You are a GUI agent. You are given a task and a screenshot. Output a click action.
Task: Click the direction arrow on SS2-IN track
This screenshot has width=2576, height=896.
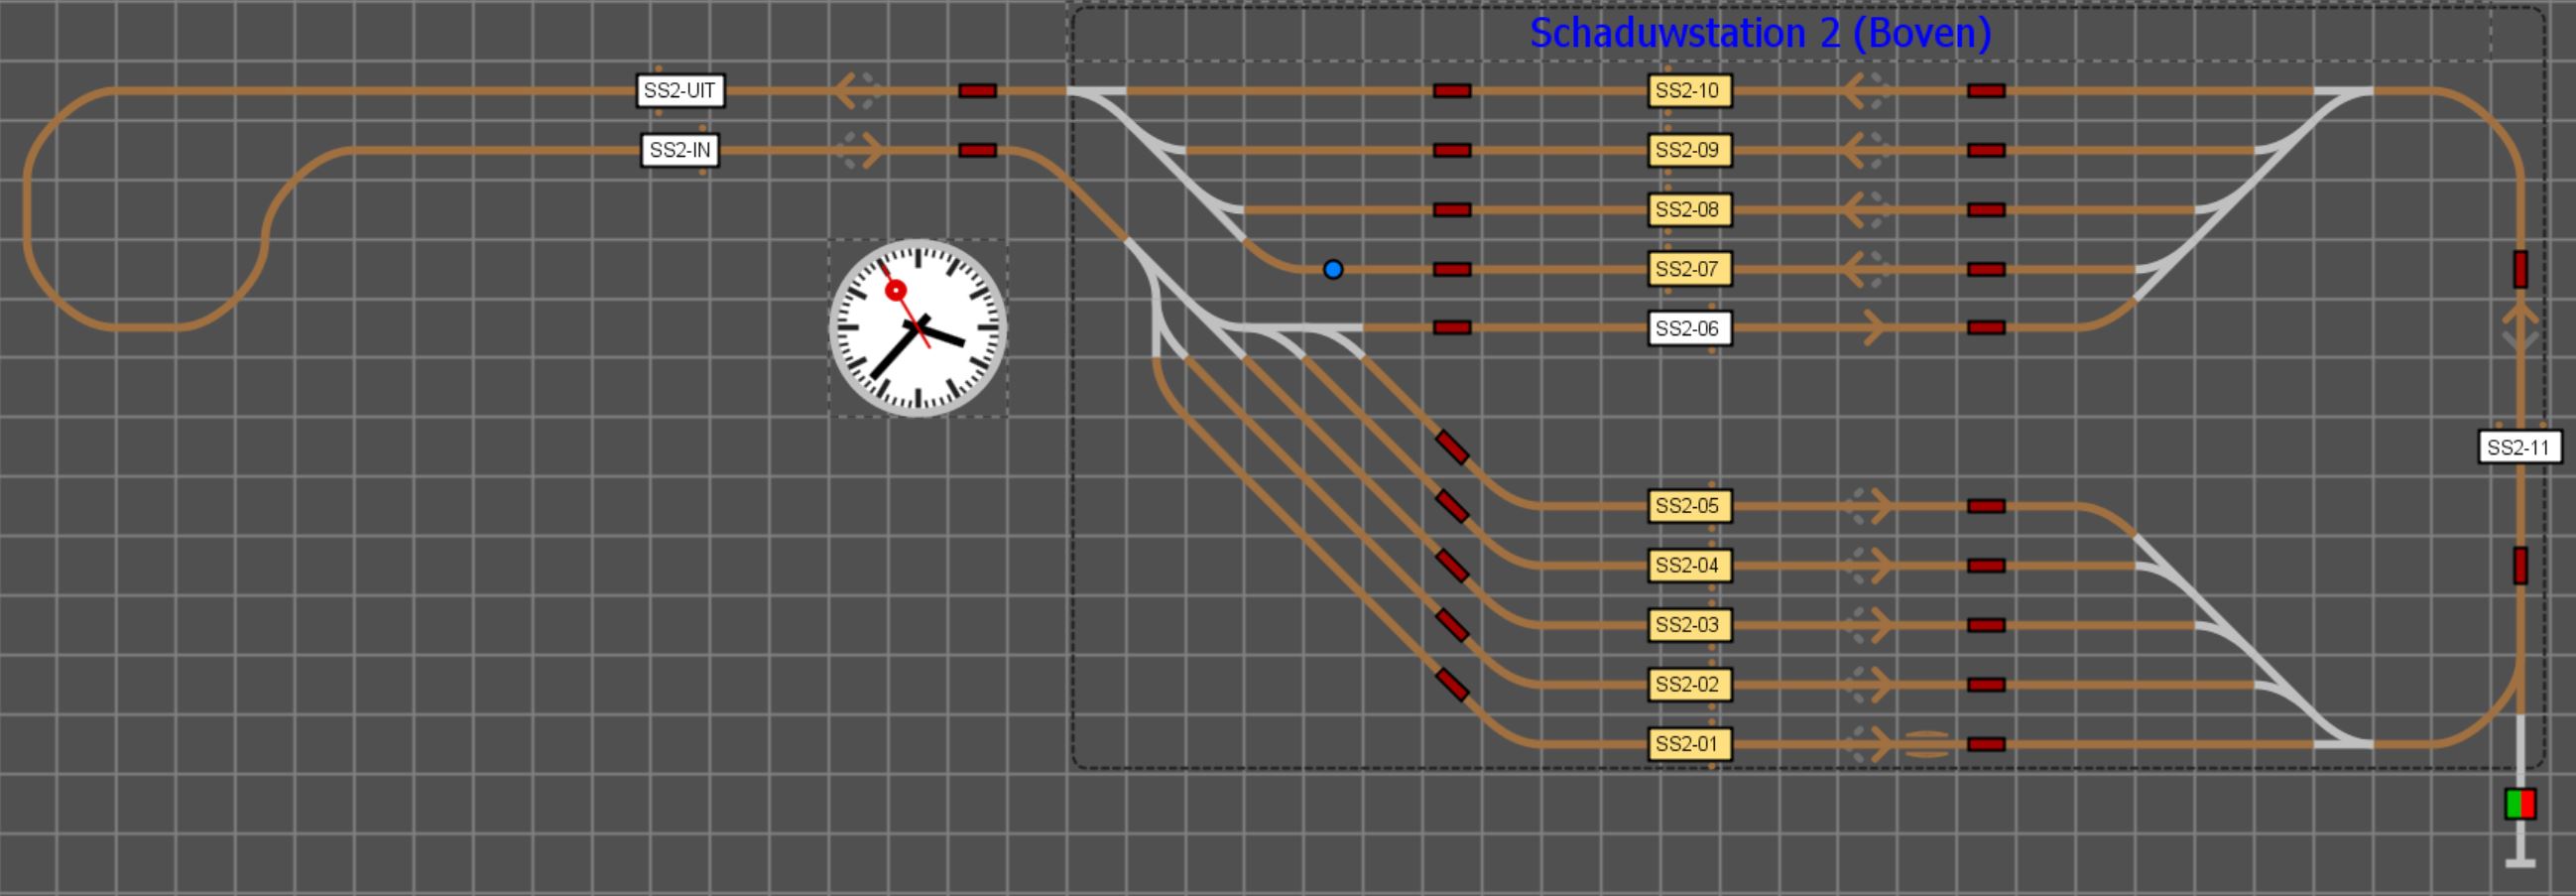[862, 151]
